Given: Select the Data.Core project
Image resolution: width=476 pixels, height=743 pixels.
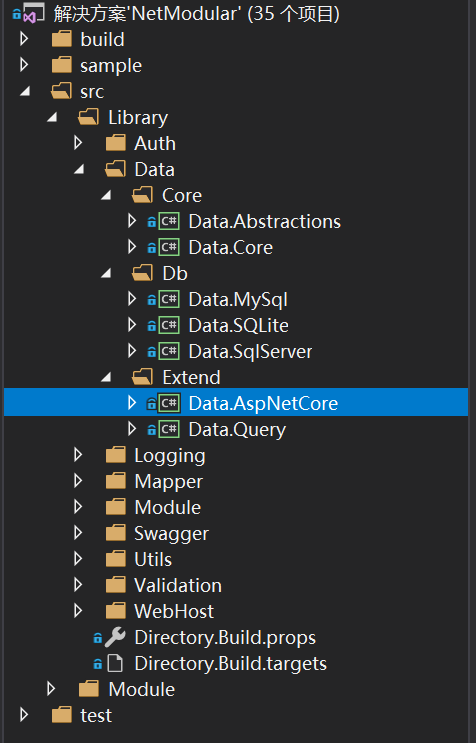Looking at the screenshot, I should pyautogui.click(x=231, y=247).
